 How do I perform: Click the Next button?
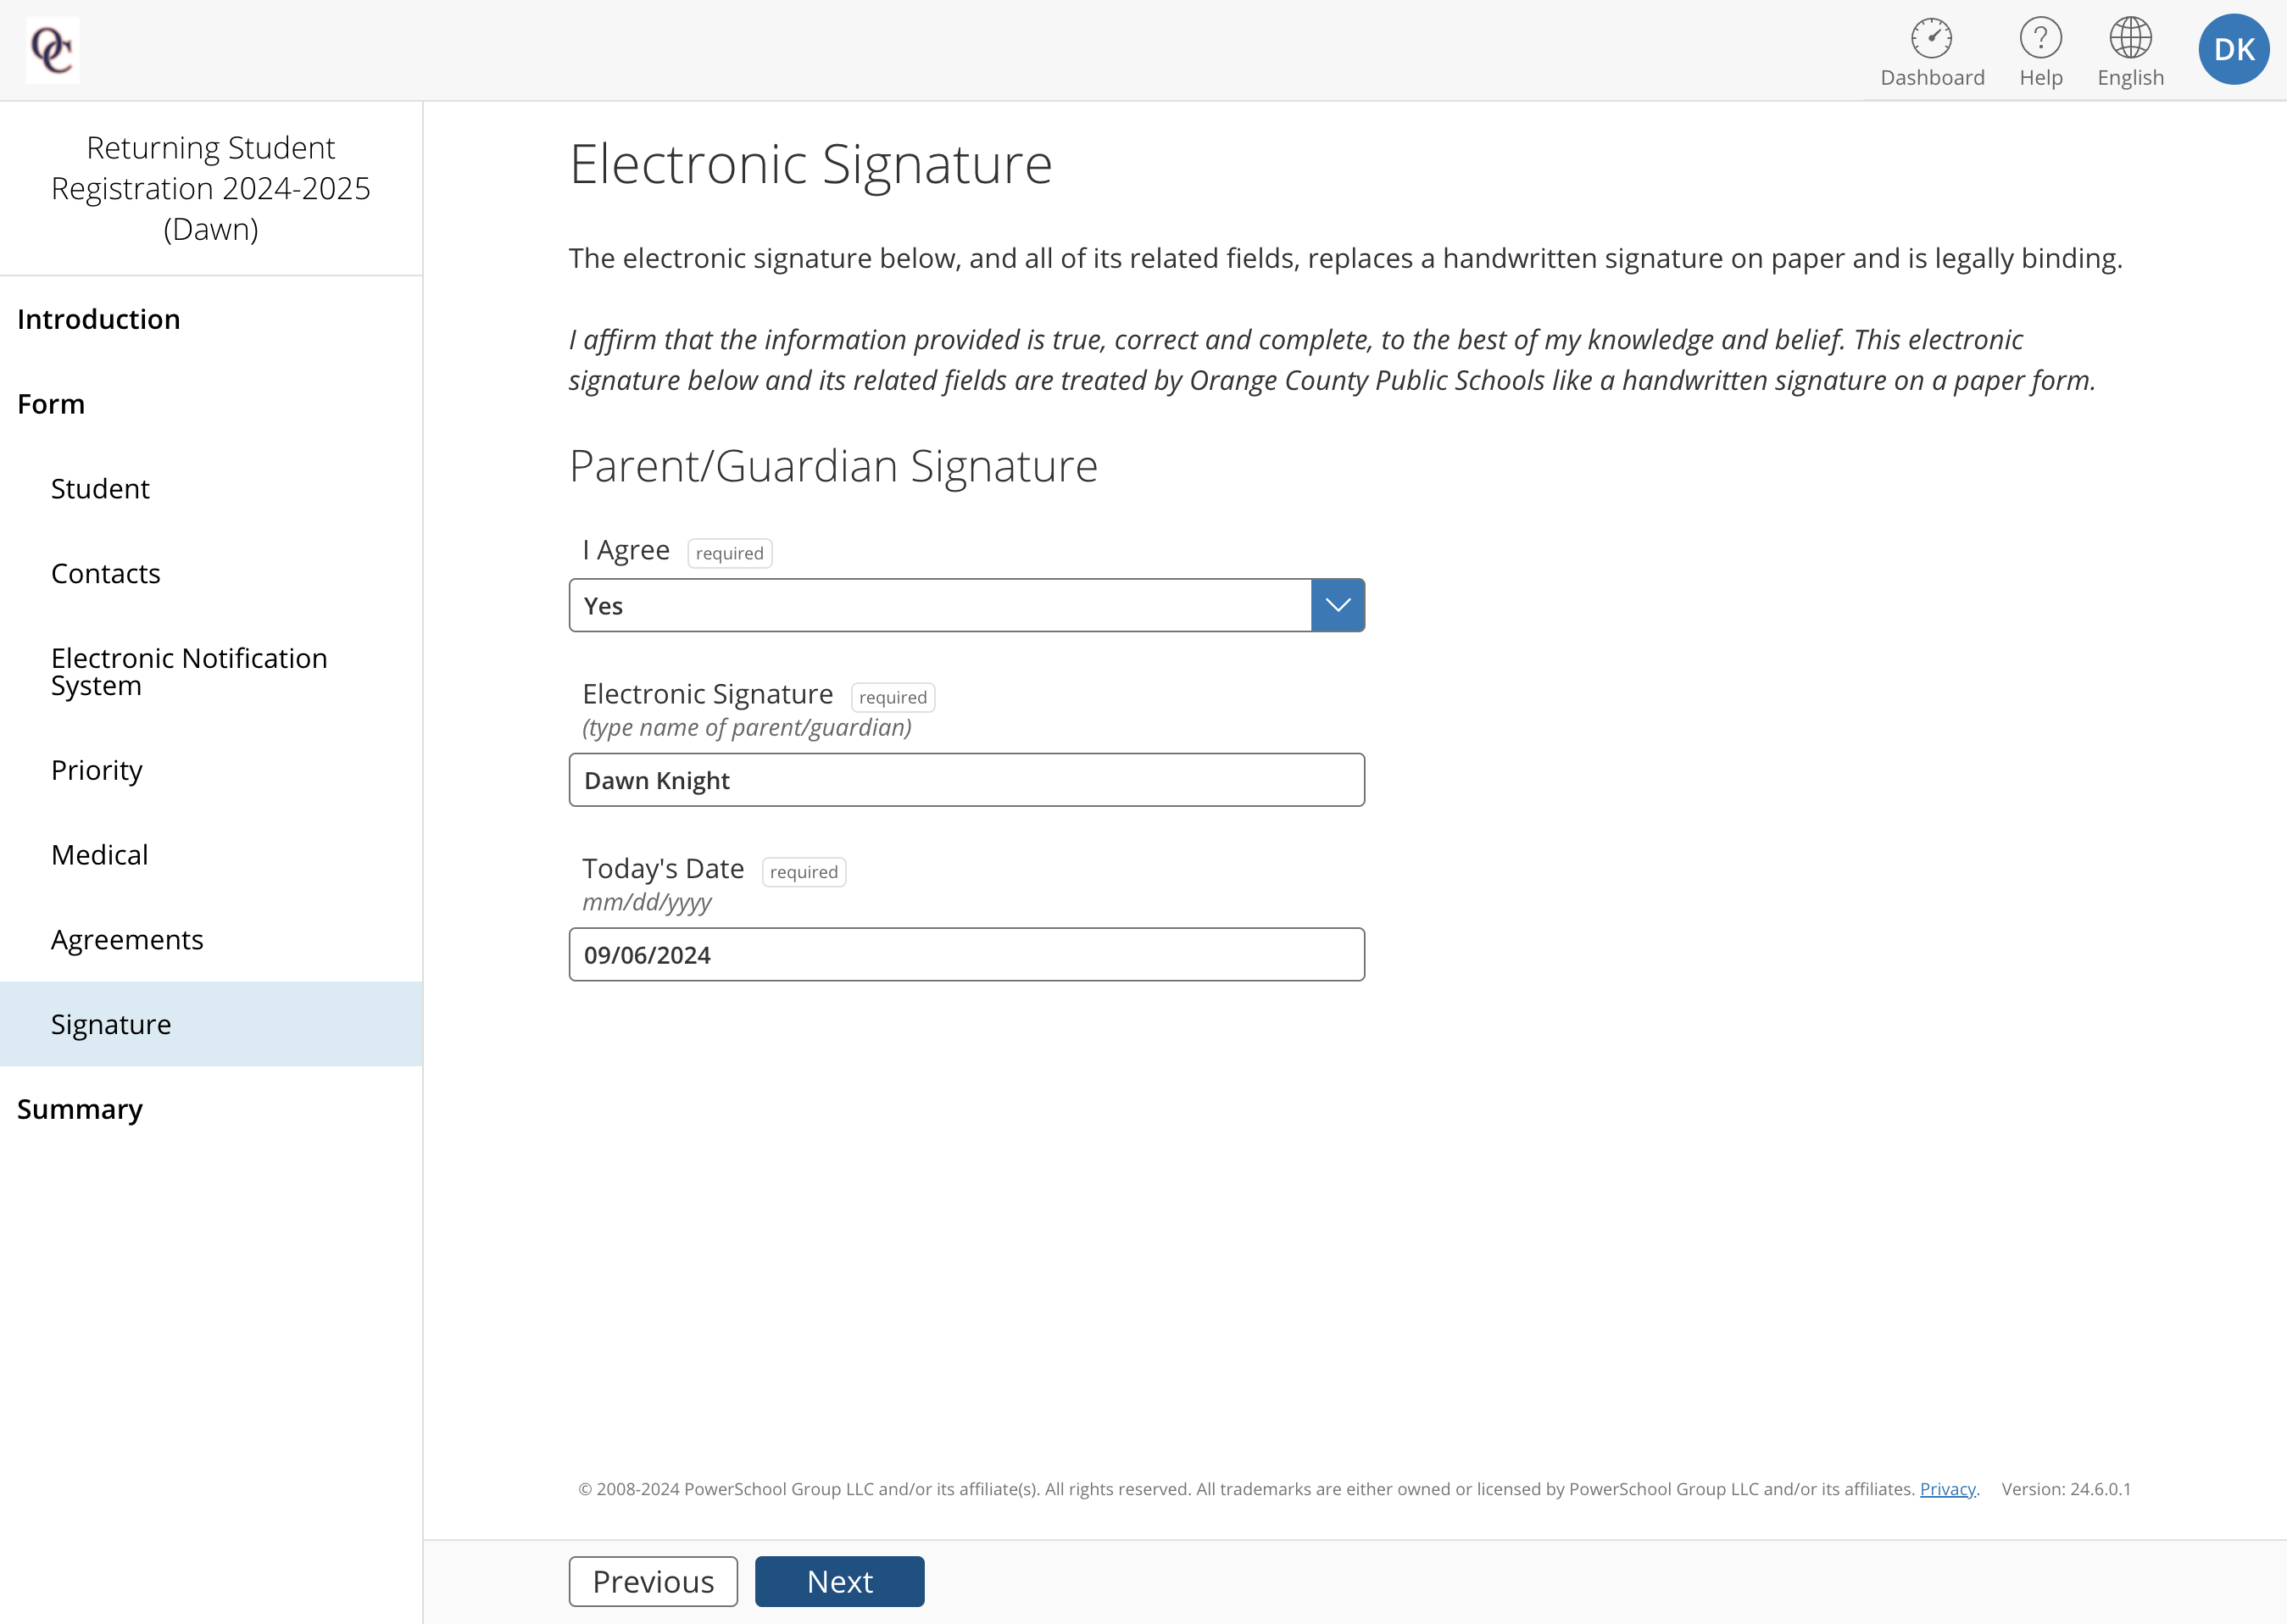(840, 1581)
